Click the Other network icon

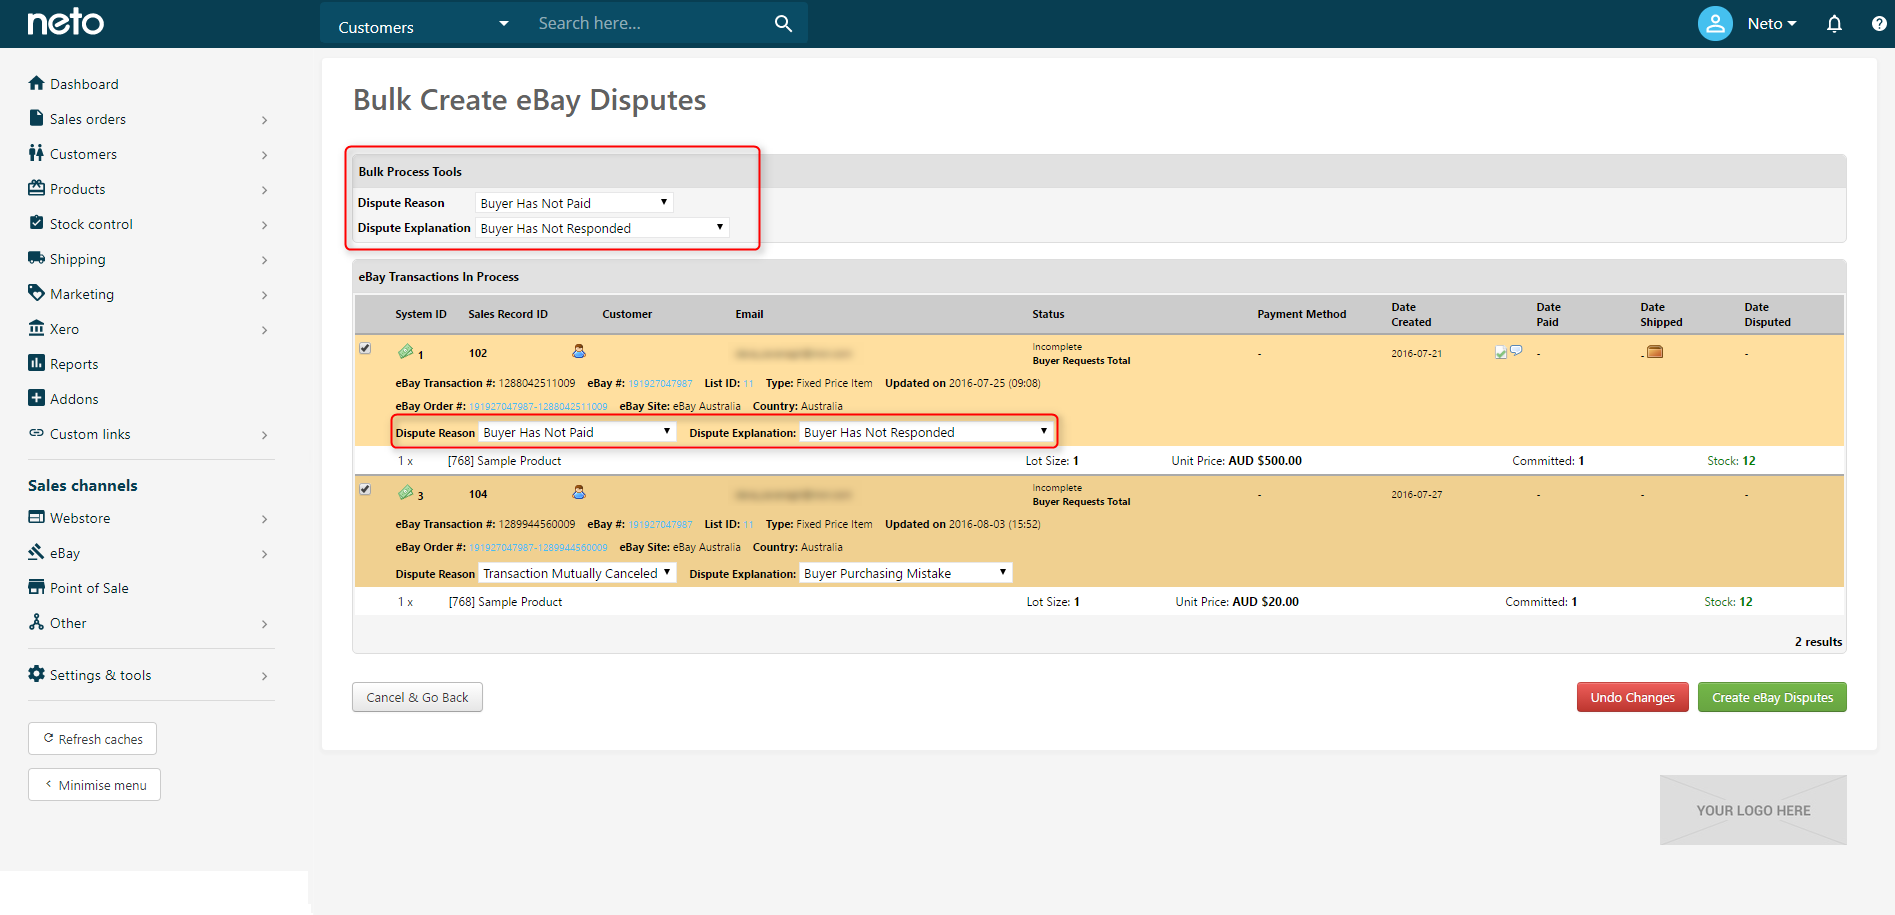(37, 622)
